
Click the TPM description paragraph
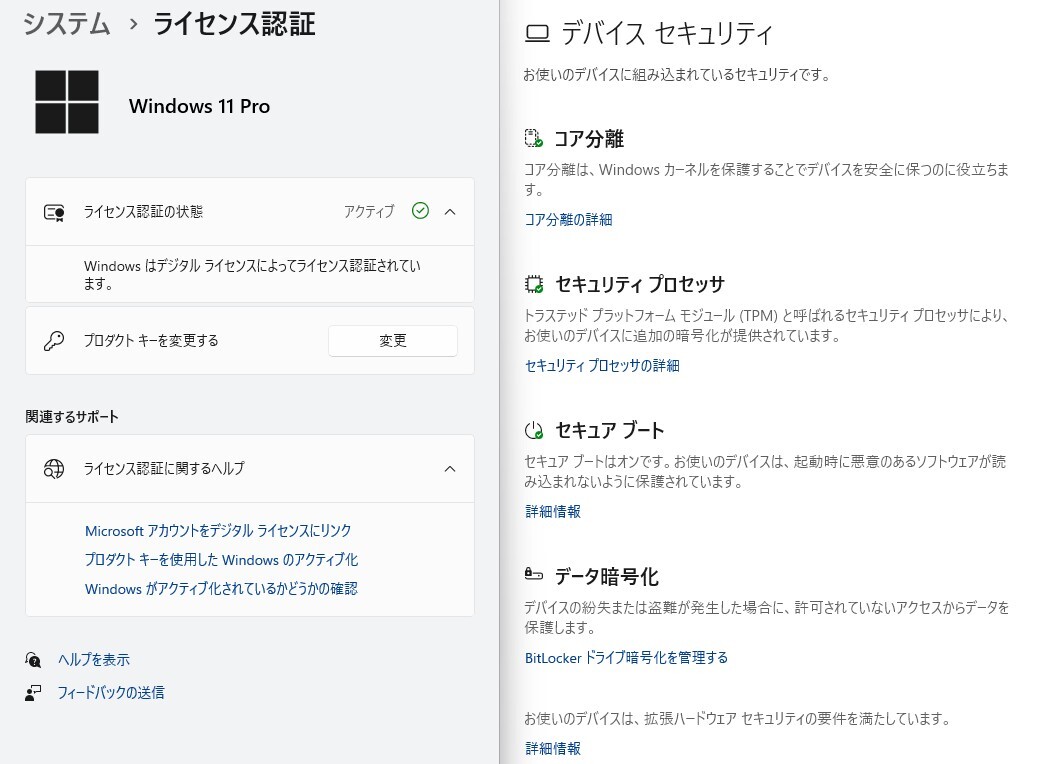coord(767,326)
